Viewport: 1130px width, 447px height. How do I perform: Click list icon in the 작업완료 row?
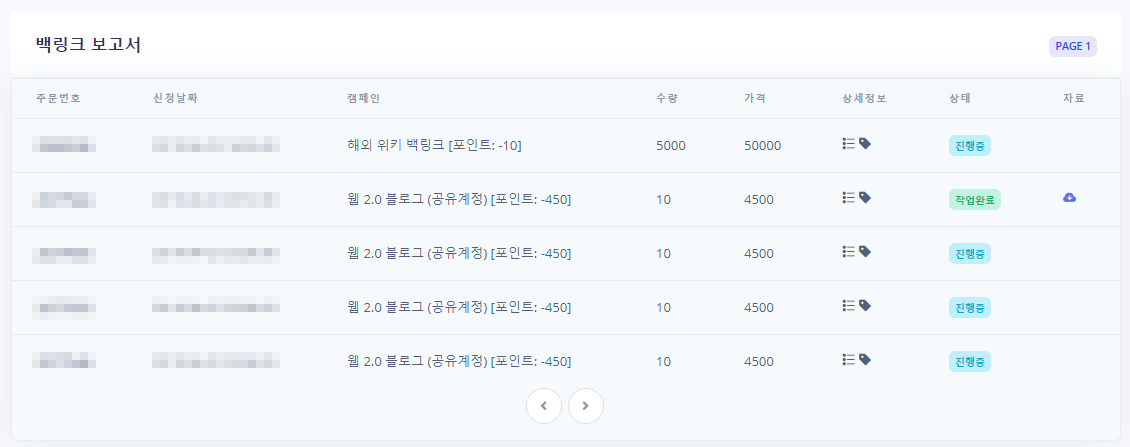[848, 198]
